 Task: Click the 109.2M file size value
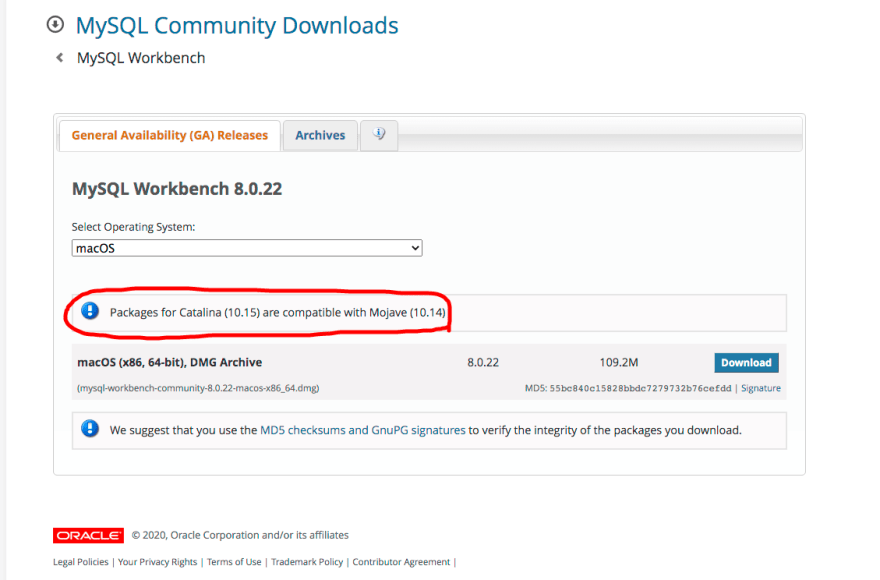point(618,362)
